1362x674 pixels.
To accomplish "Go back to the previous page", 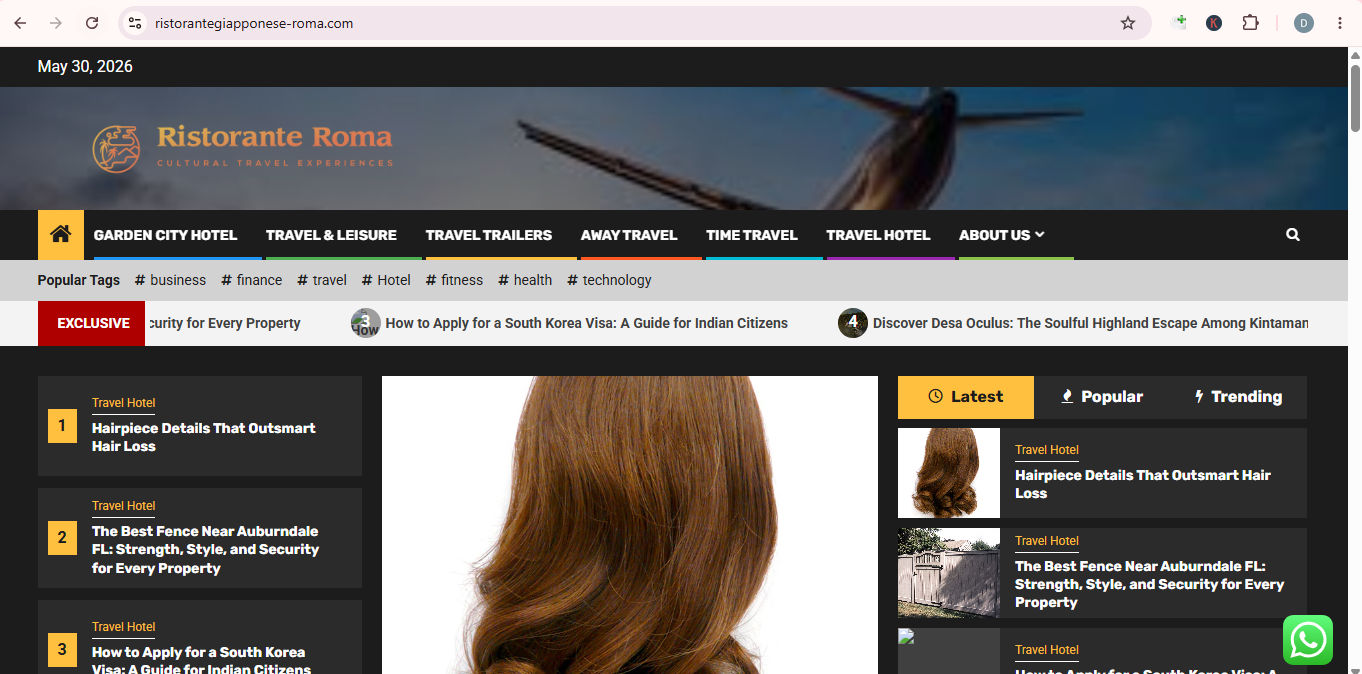I will pyautogui.click(x=20, y=23).
